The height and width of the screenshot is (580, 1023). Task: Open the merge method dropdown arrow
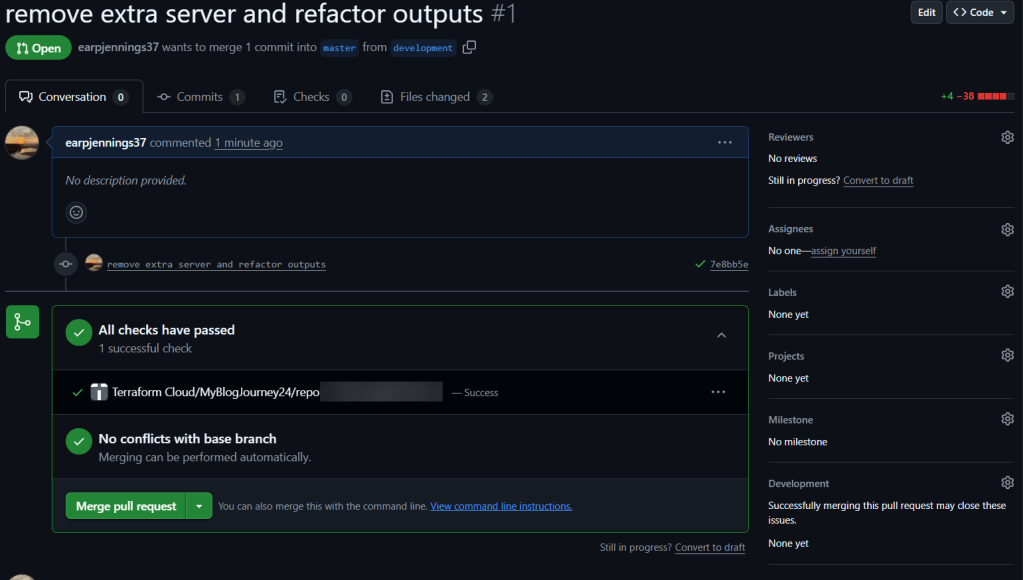point(199,506)
